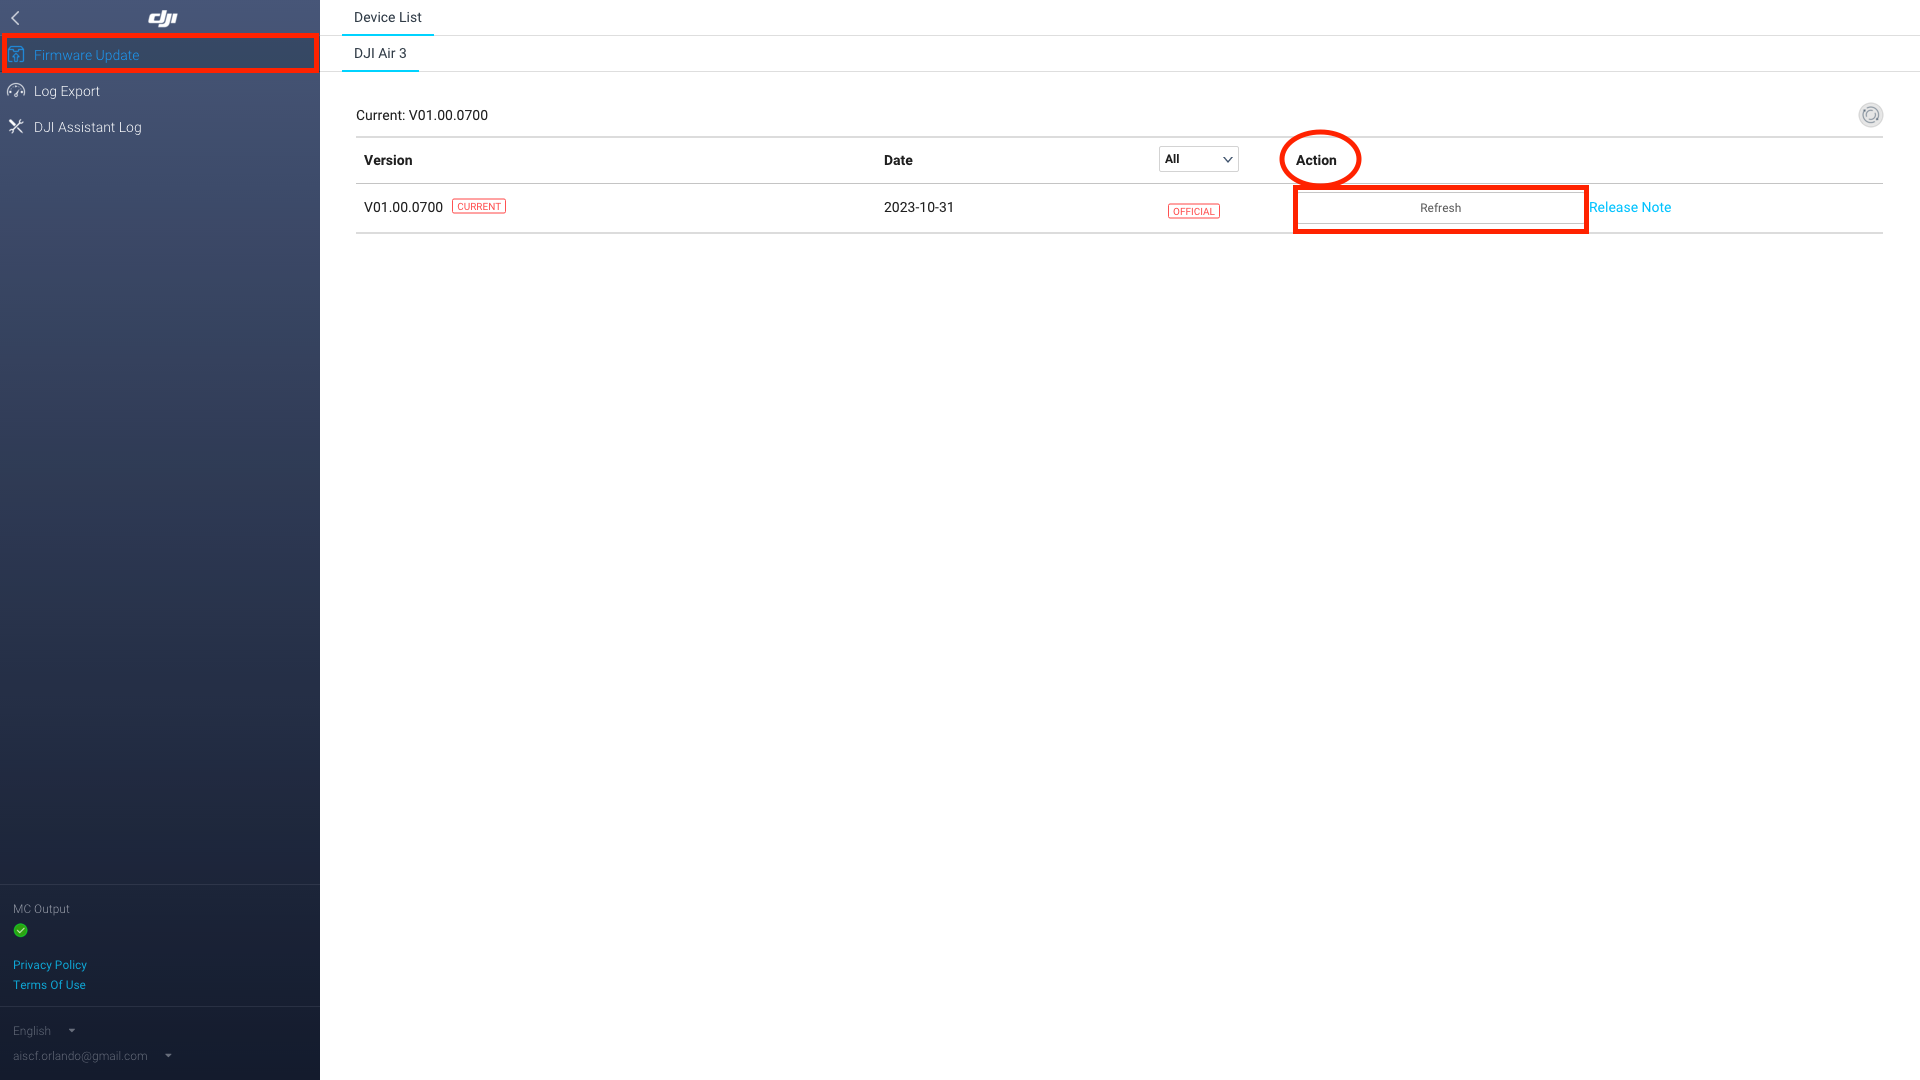Click the Date column header
Screen dimensions: 1920x1080
tap(898, 160)
